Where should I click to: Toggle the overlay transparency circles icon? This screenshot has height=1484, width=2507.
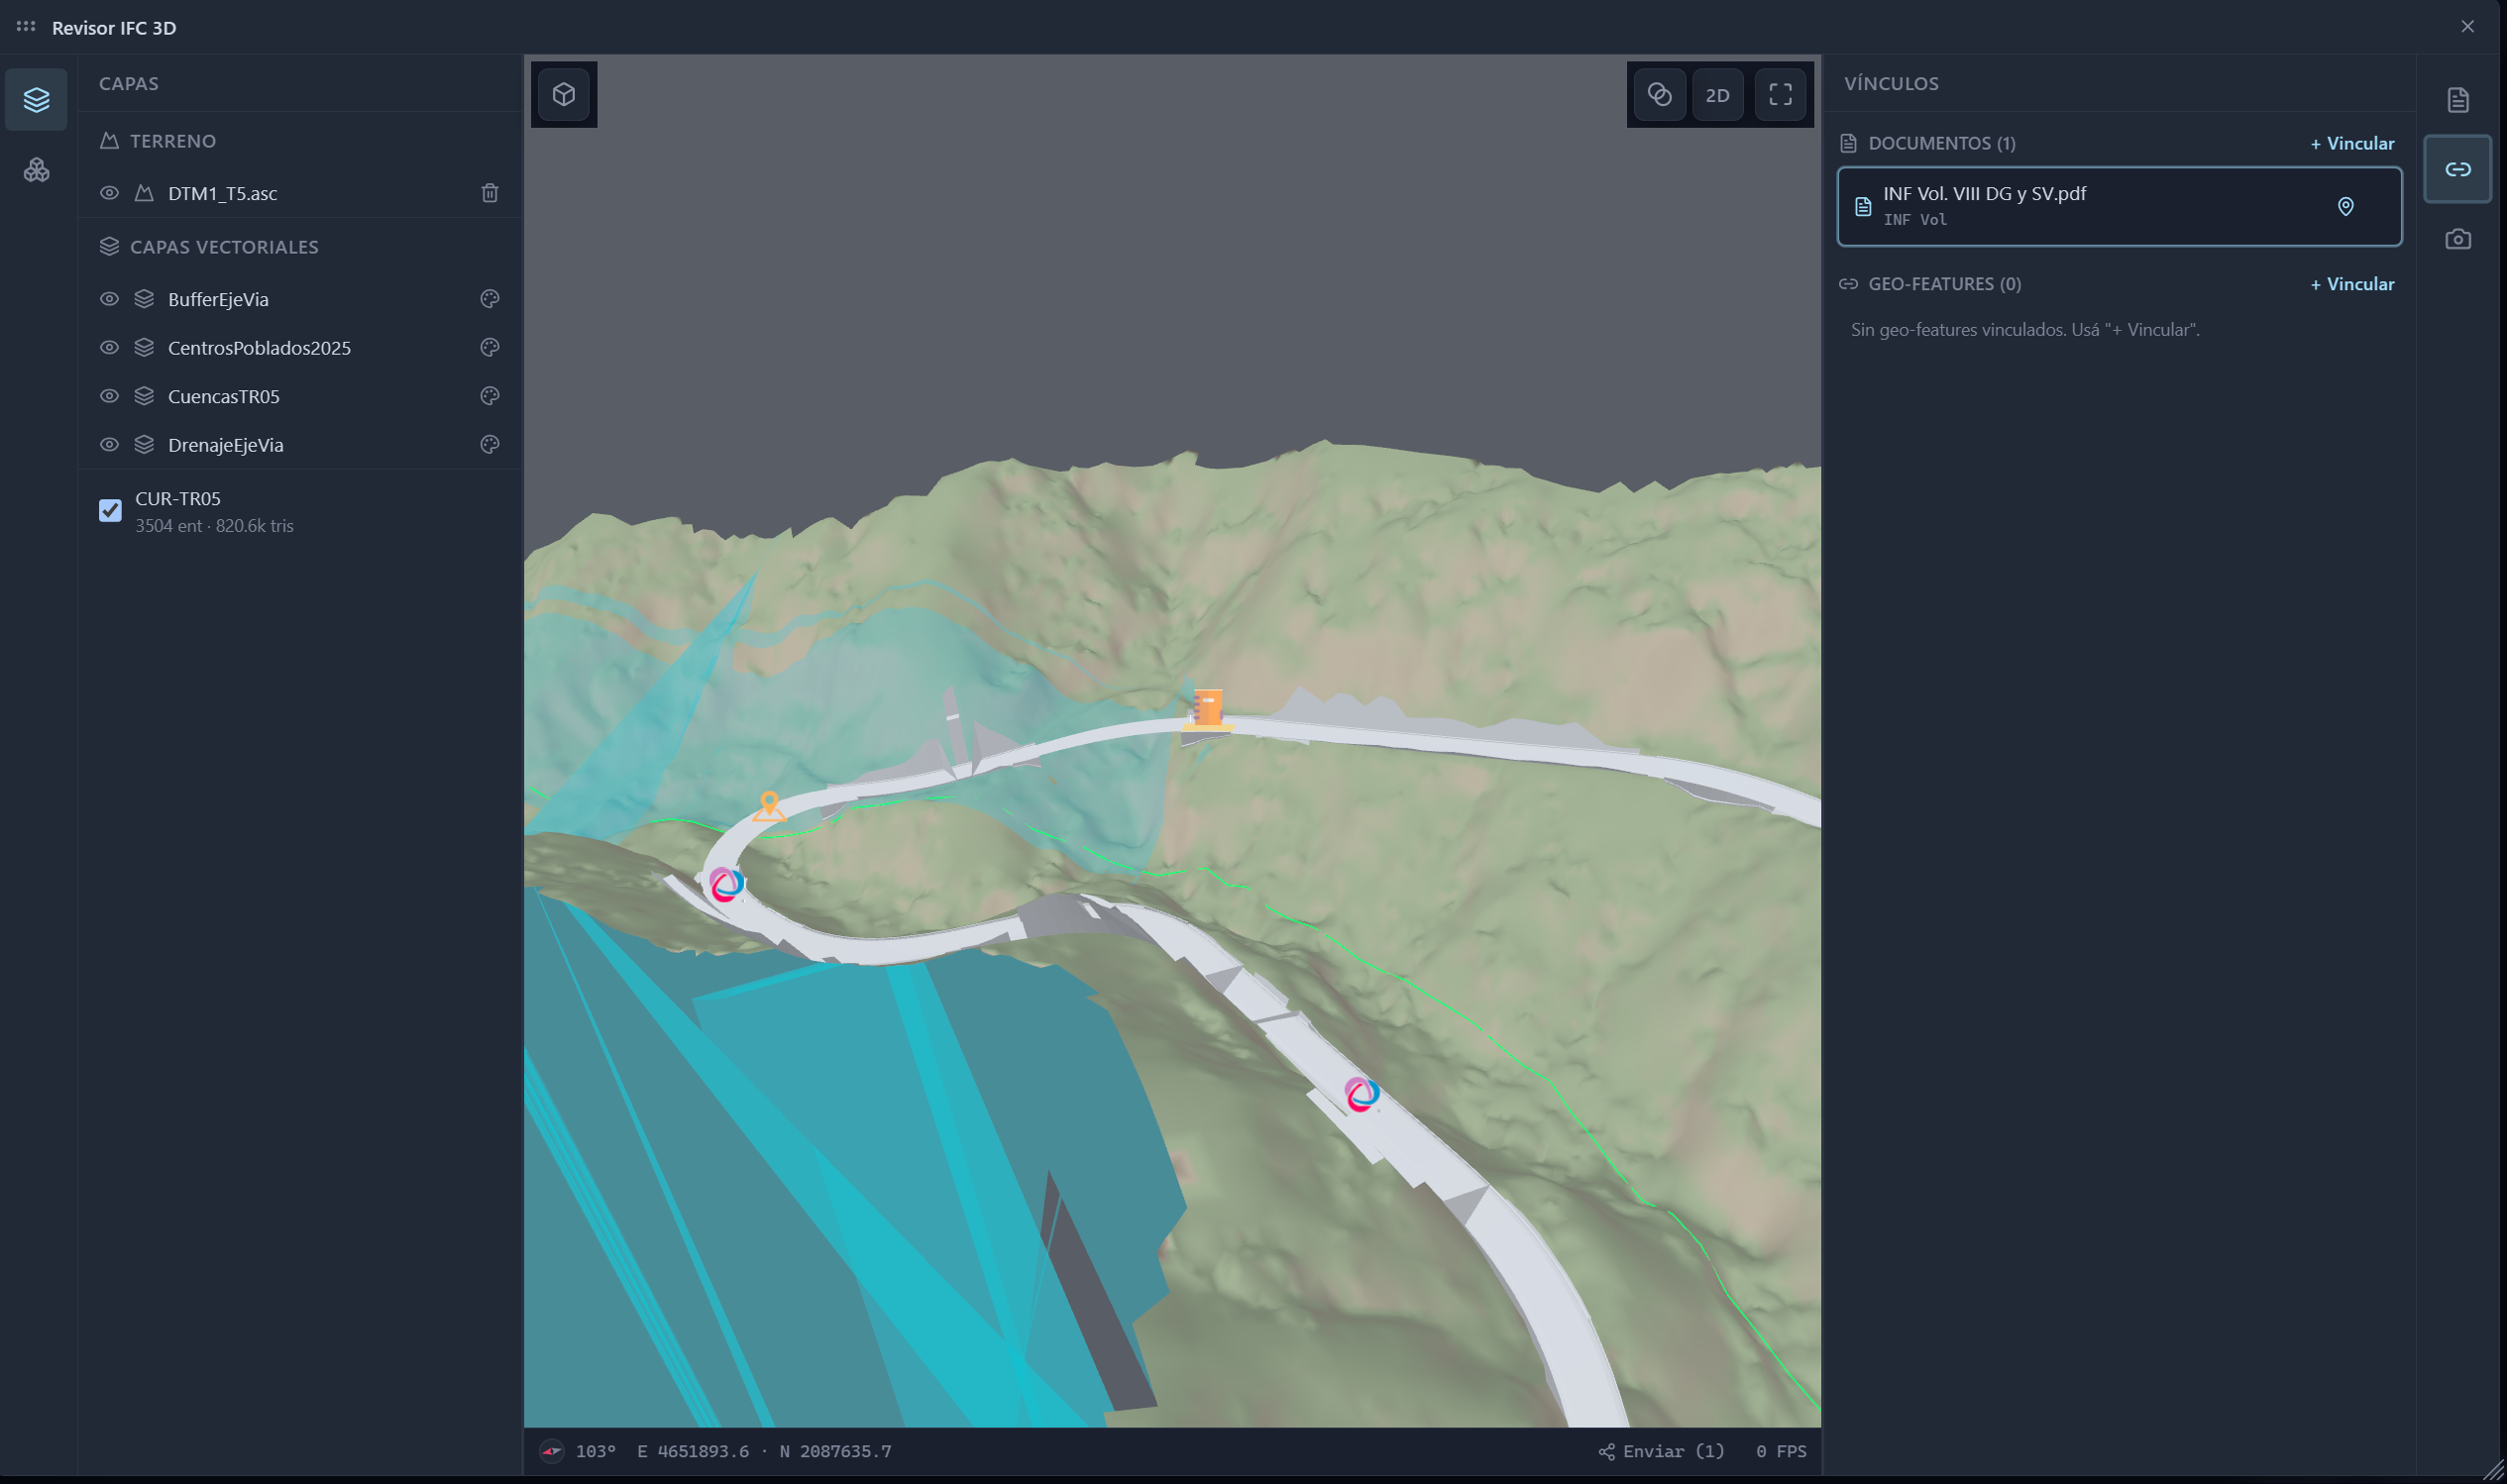point(1660,95)
